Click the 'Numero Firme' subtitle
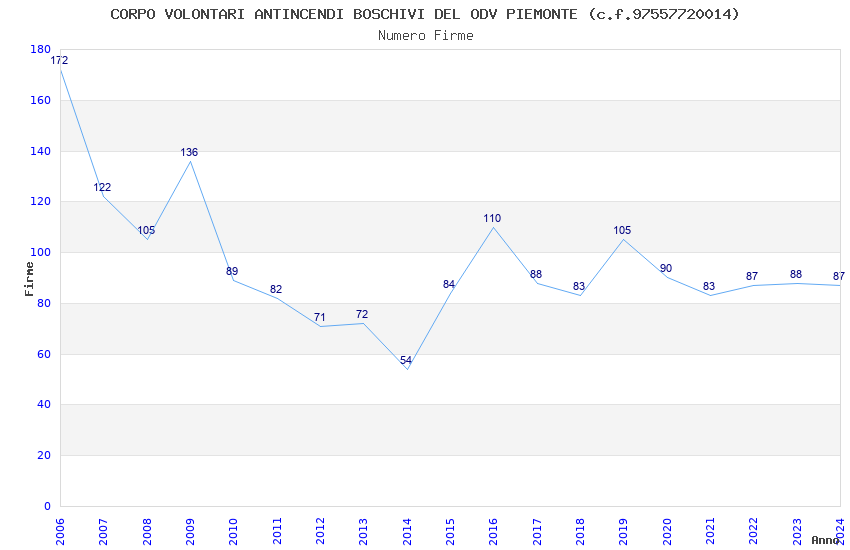This screenshot has height=550, width=850. pos(426,36)
